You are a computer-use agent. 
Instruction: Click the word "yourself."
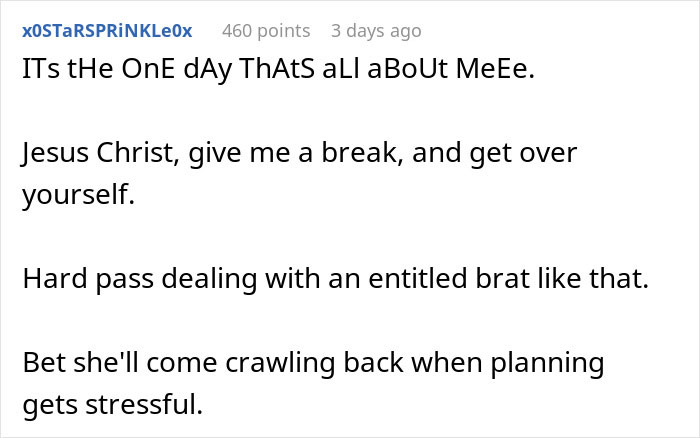pyautogui.click(x=78, y=194)
